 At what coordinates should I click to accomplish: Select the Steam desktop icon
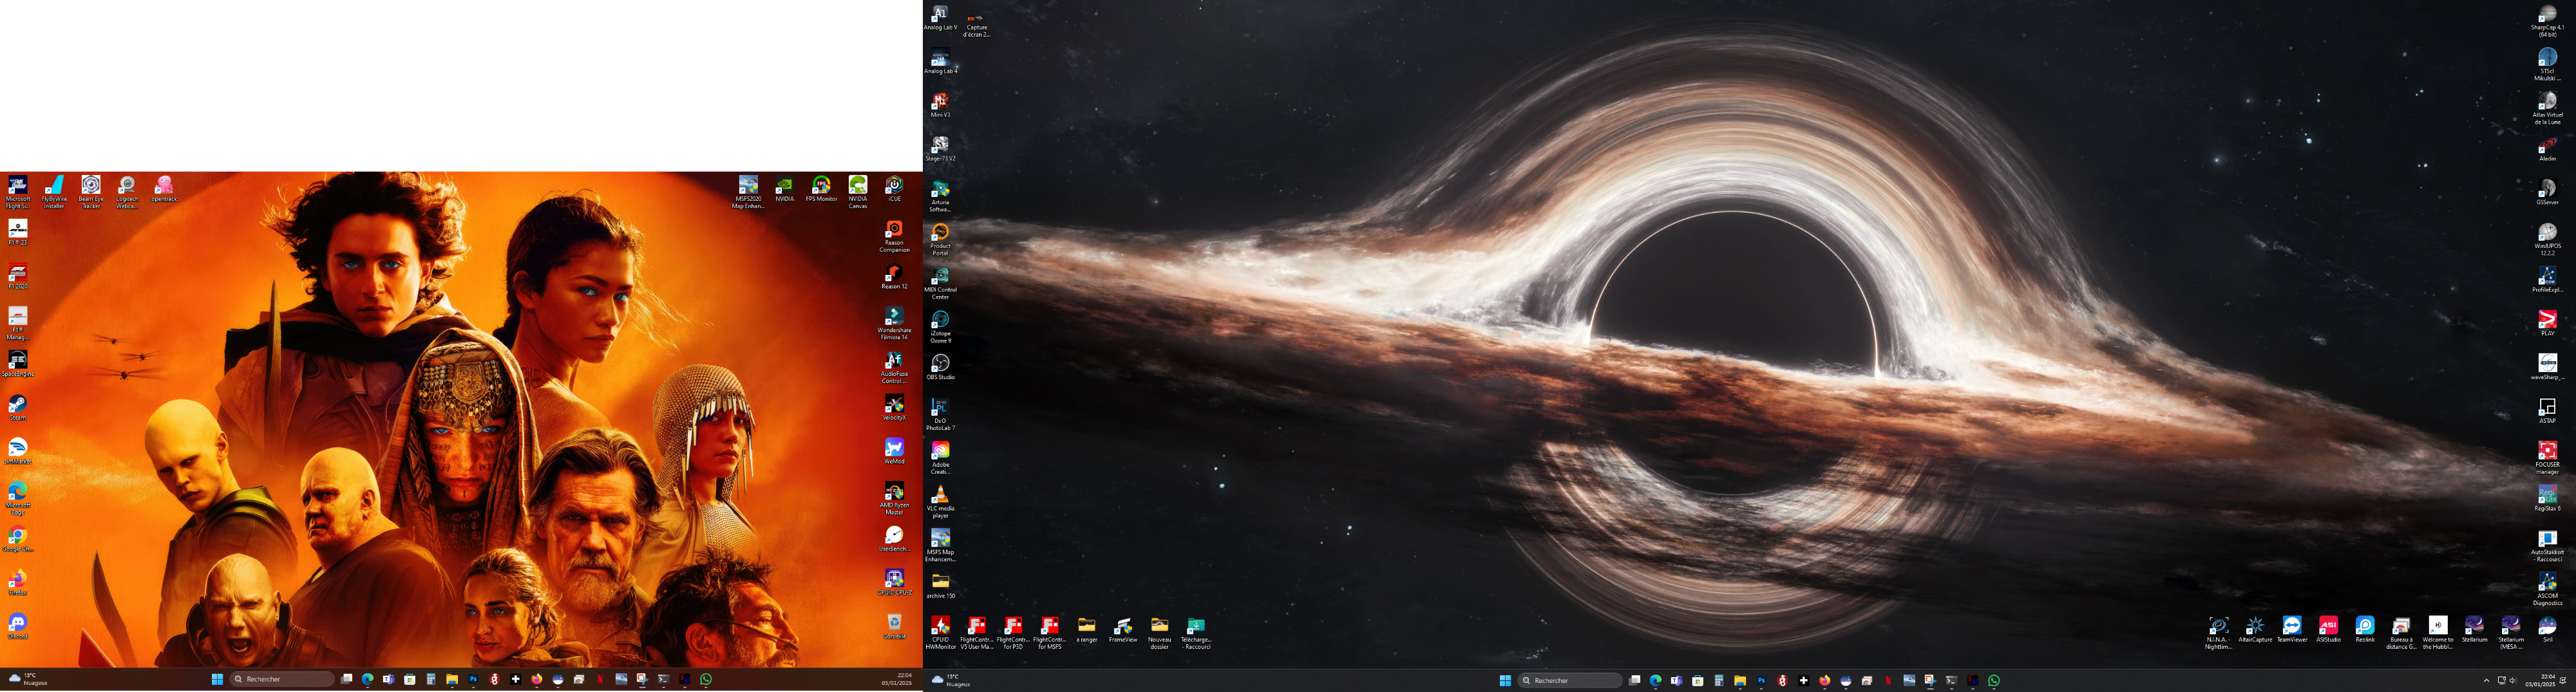[x=18, y=408]
